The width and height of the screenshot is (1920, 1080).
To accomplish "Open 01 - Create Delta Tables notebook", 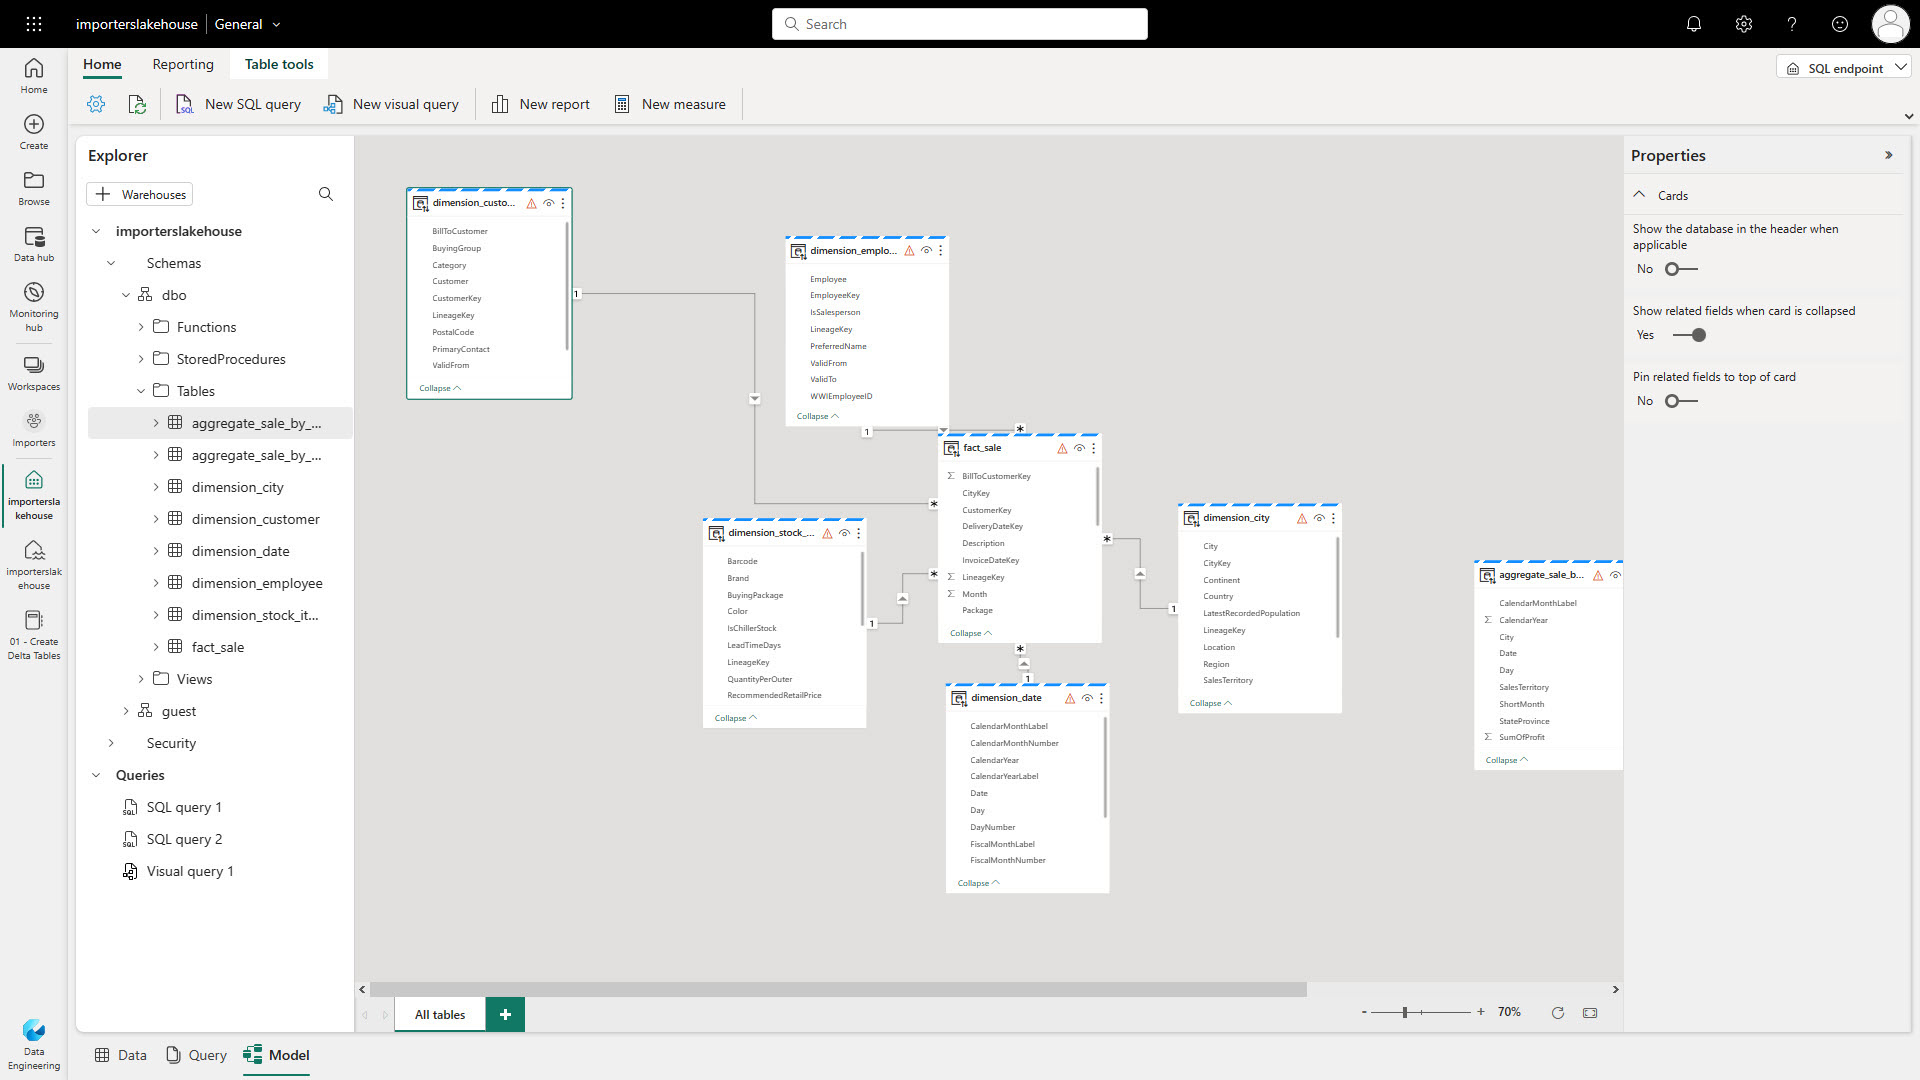I will click(x=34, y=635).
